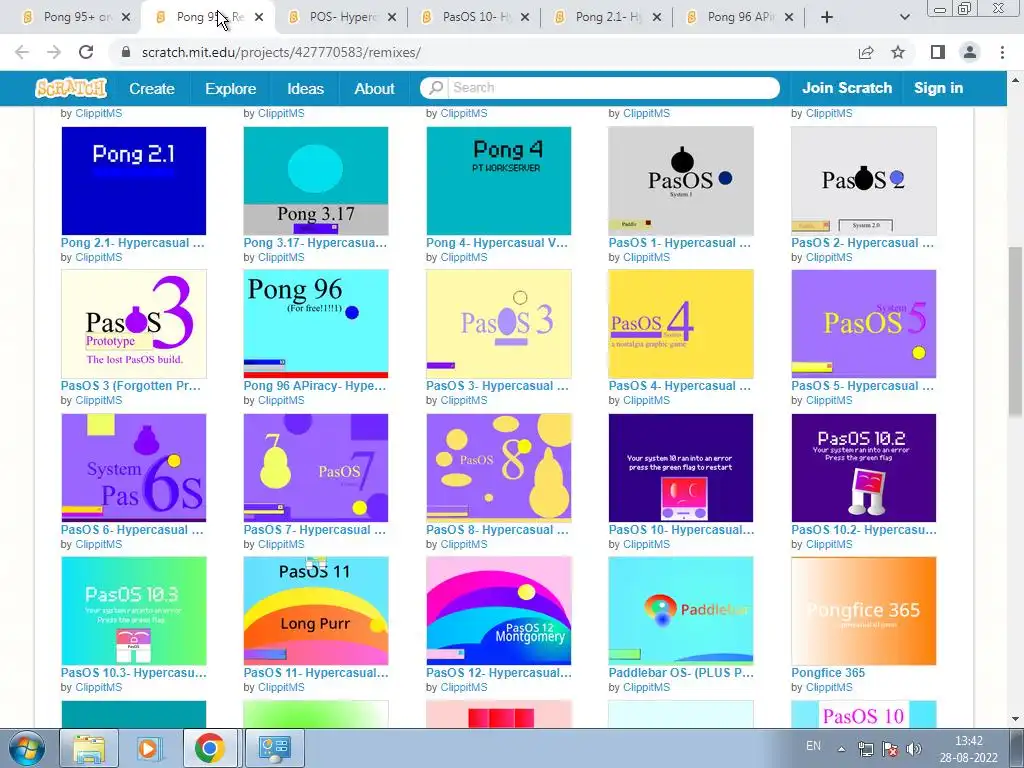Click the Scratch search field
Viewport: 1024px width, 768px height.
click(613, 88)
